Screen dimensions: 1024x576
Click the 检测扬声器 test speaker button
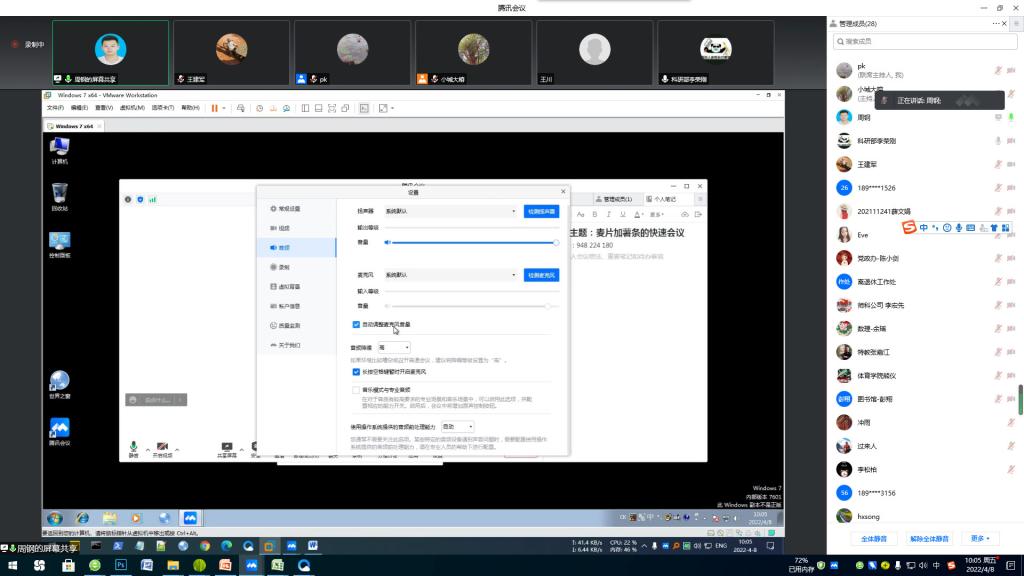(x=541, y=212)
